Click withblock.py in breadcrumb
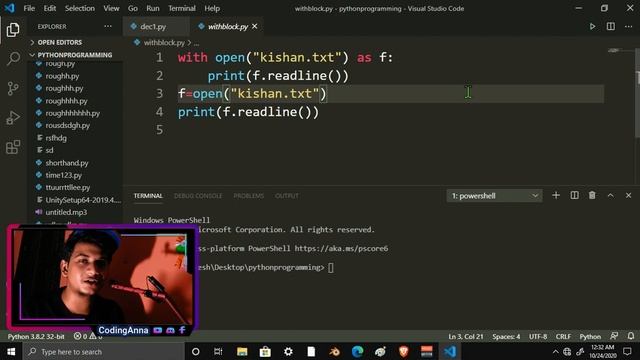The height and width of the screenshot is (360, 640). (164, 42)
